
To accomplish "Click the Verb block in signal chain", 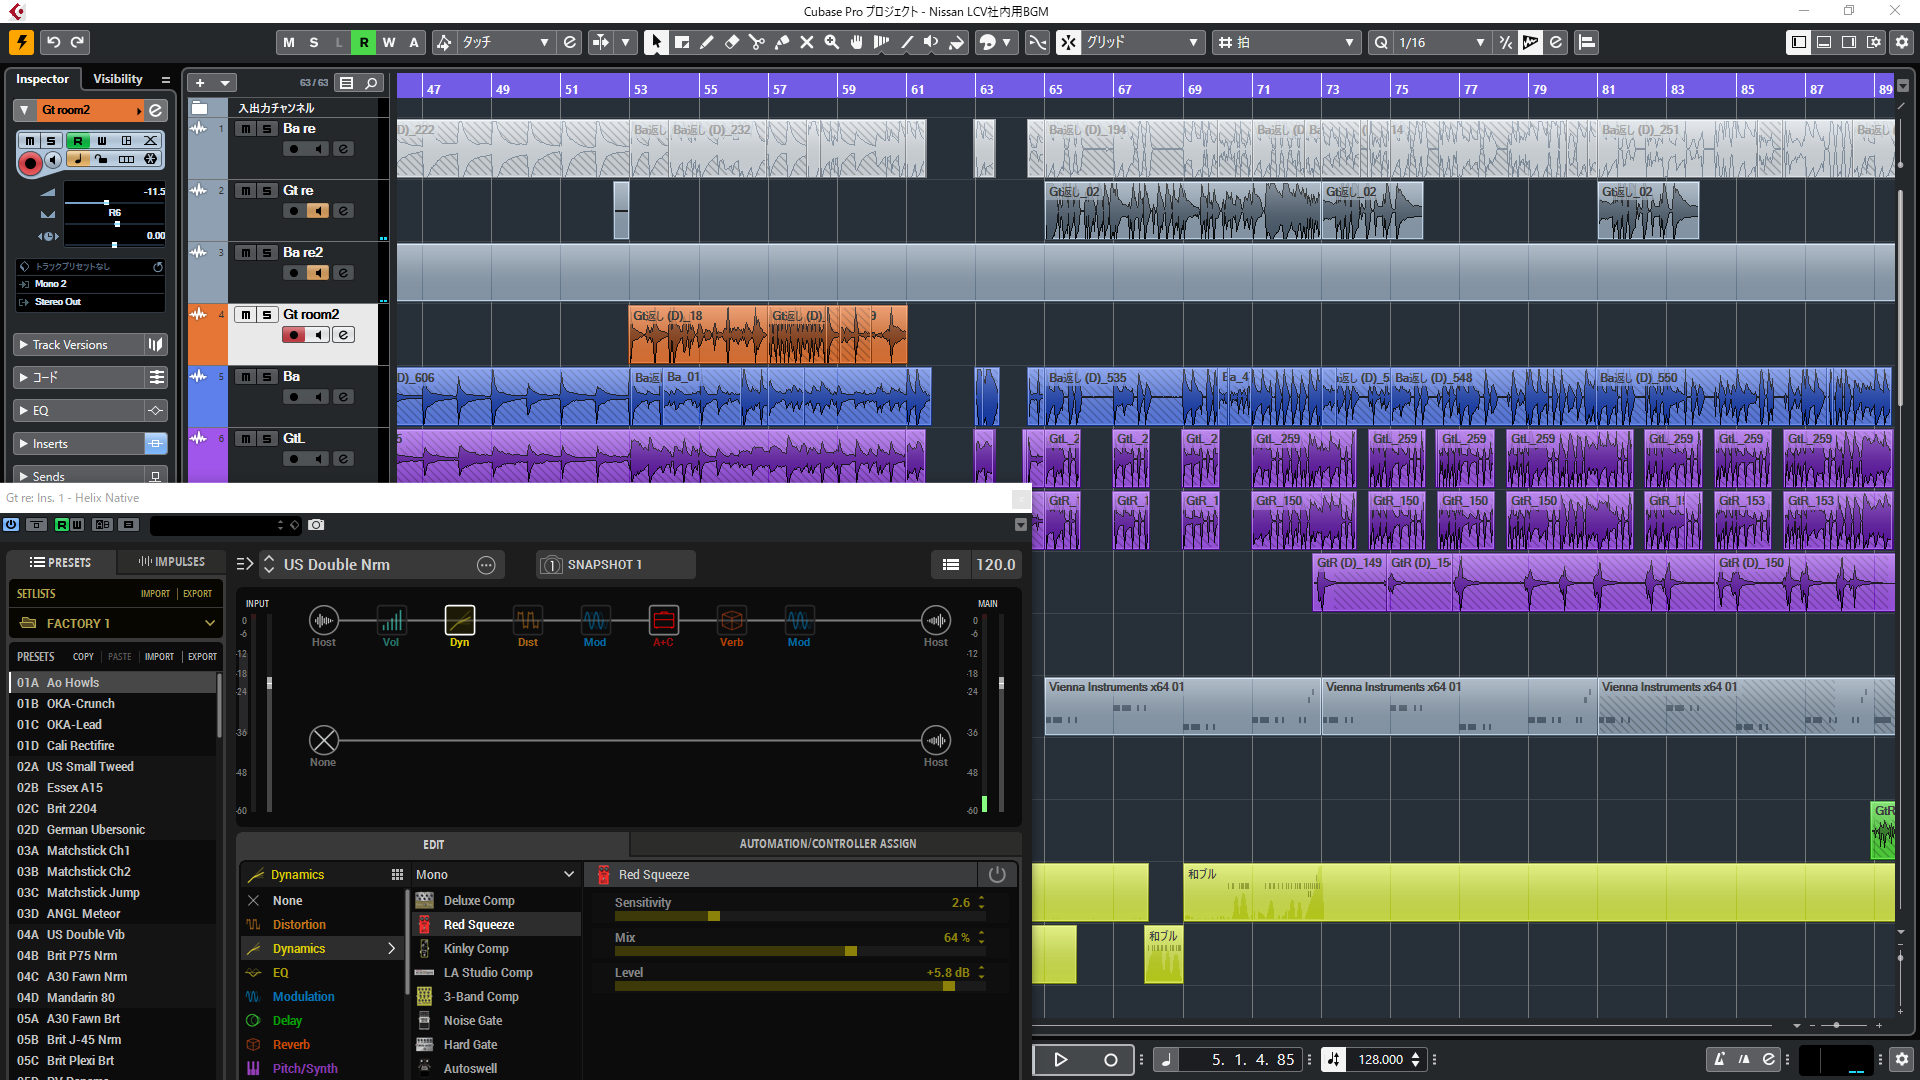I will click(731, 621).
